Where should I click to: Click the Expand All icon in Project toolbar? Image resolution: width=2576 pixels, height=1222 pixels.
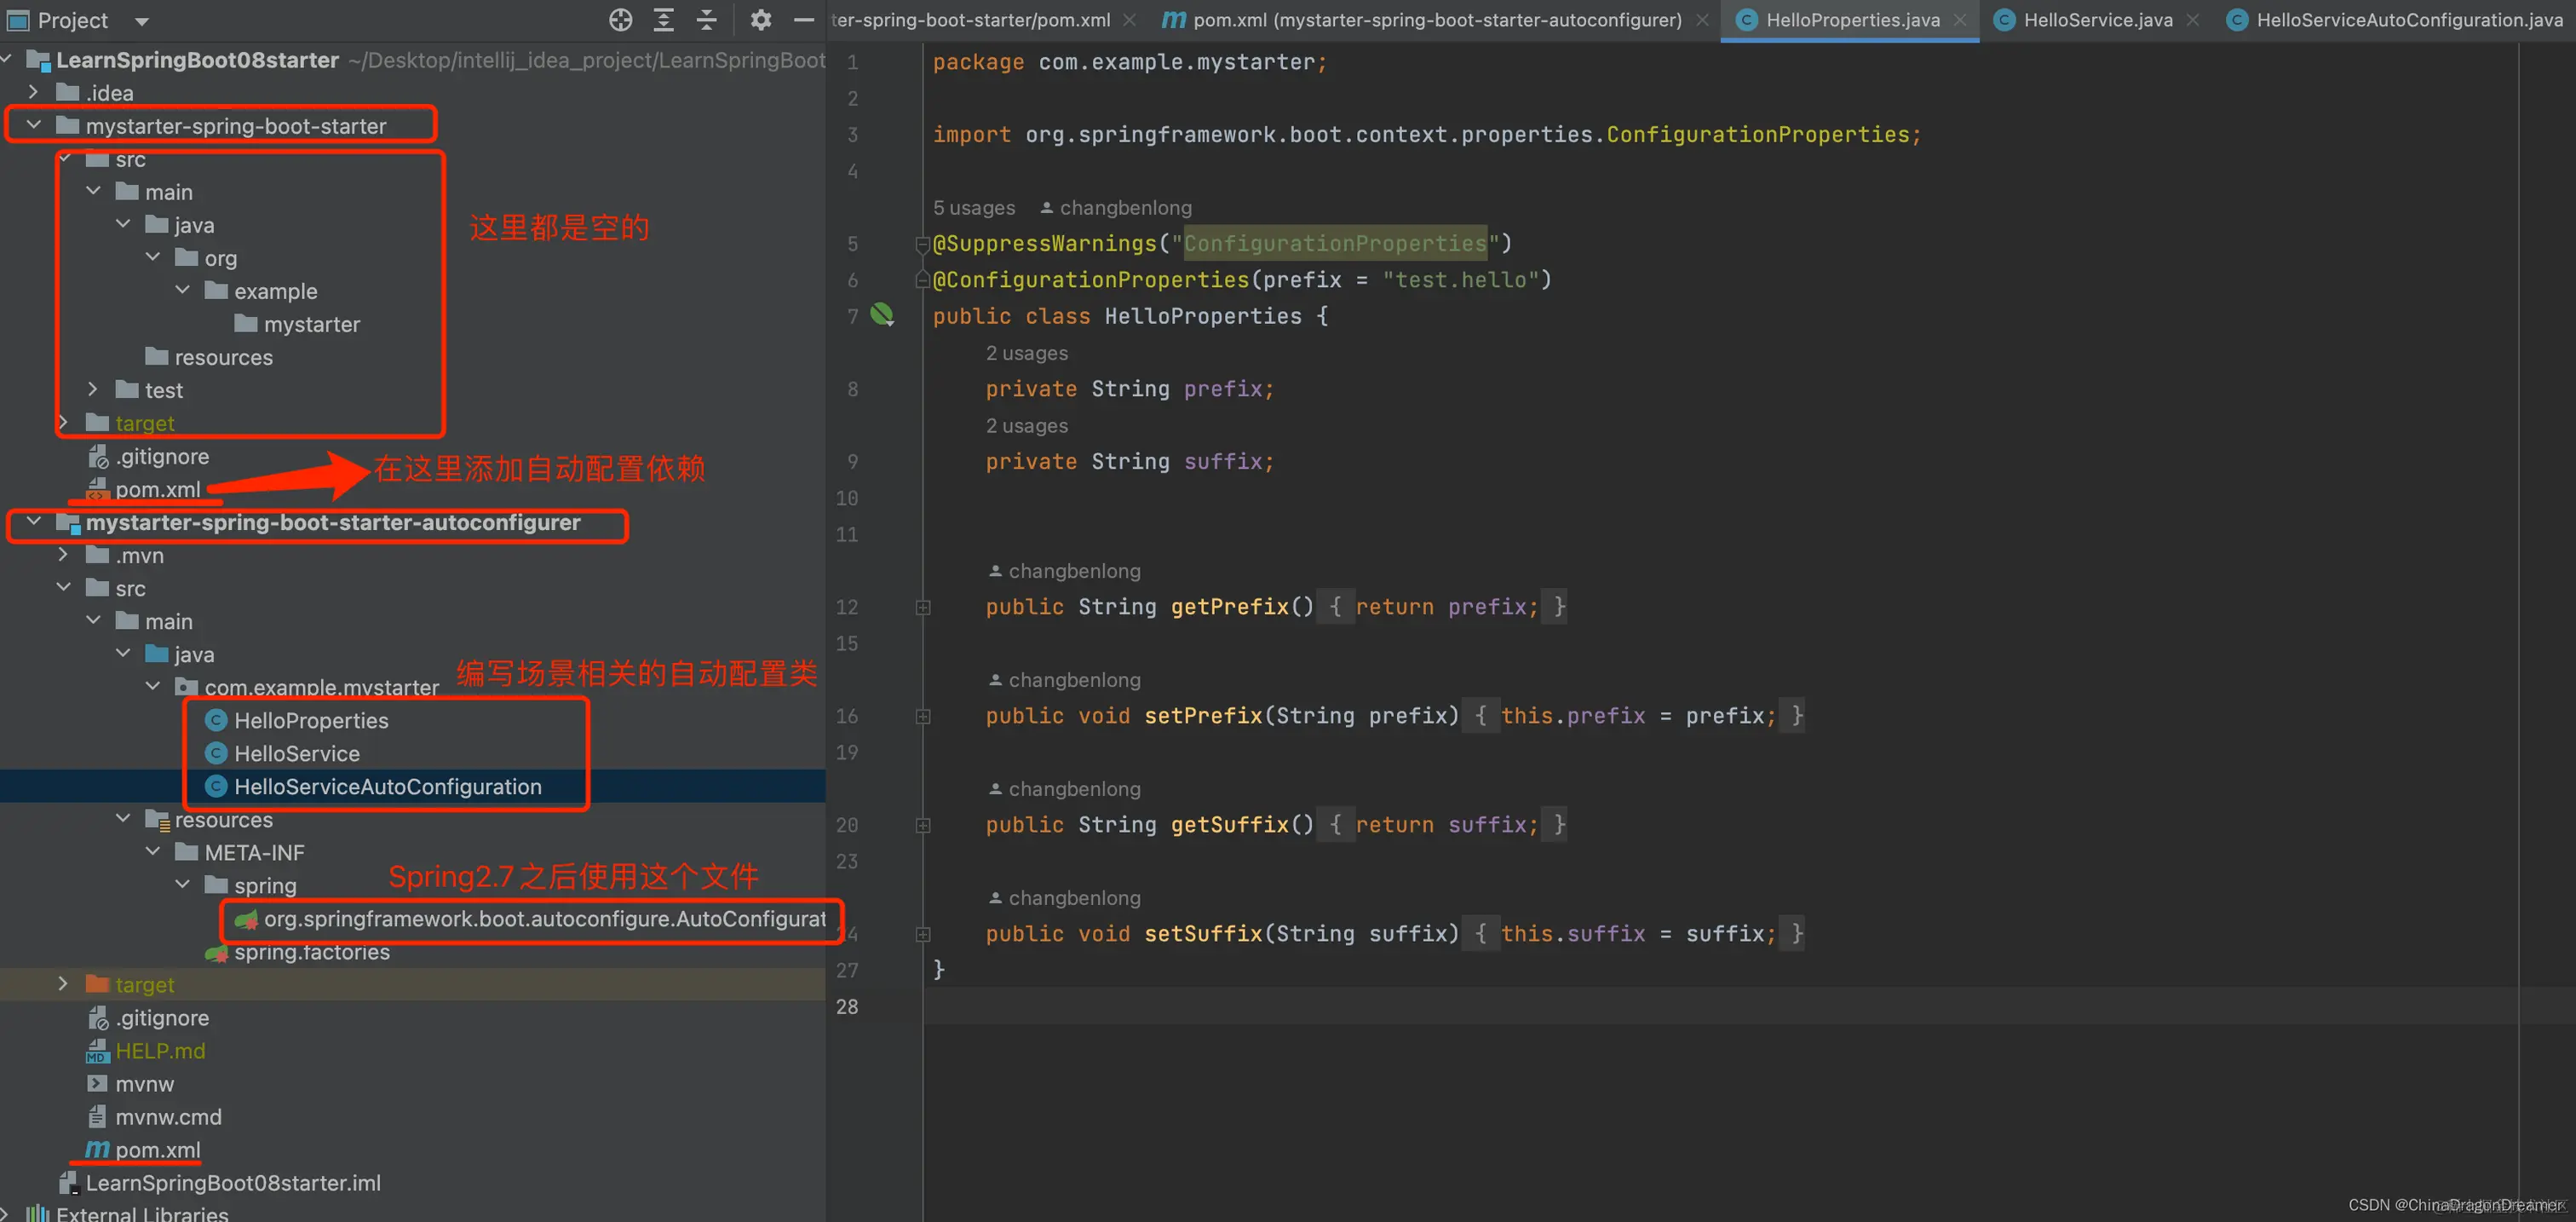tap(663, 20)
